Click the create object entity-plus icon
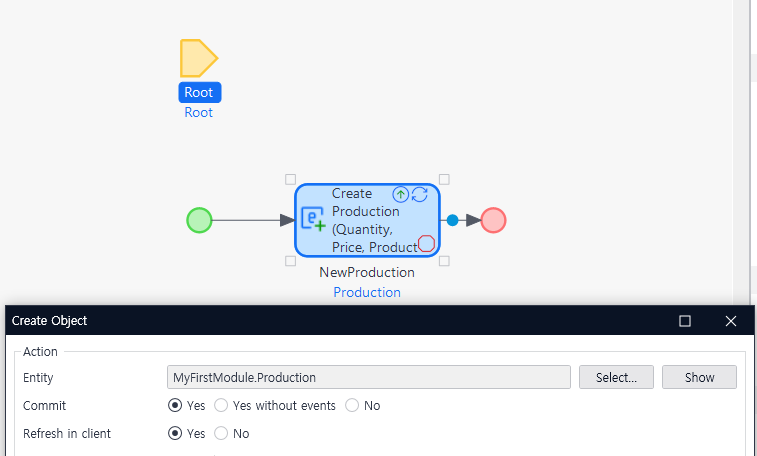The width and height of the screenshot is (757, 456). click(313, 219)
